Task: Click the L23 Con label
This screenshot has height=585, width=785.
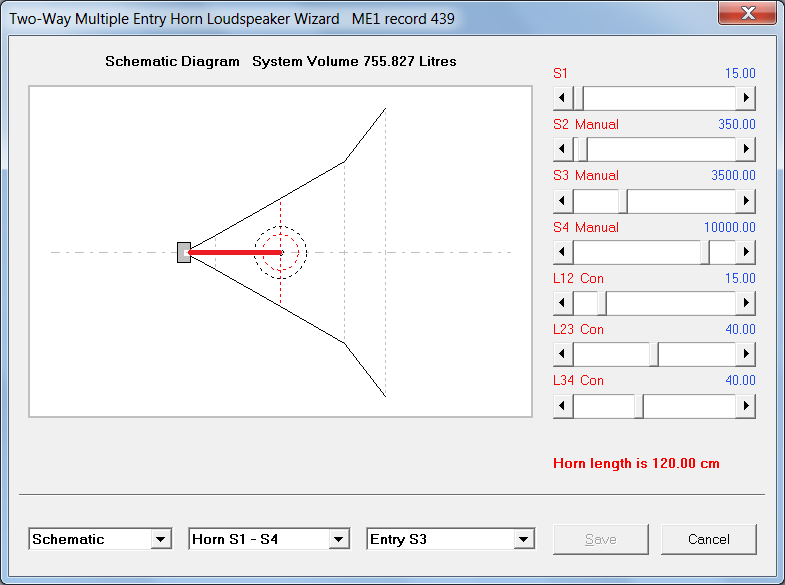Action: pos(578,329)
